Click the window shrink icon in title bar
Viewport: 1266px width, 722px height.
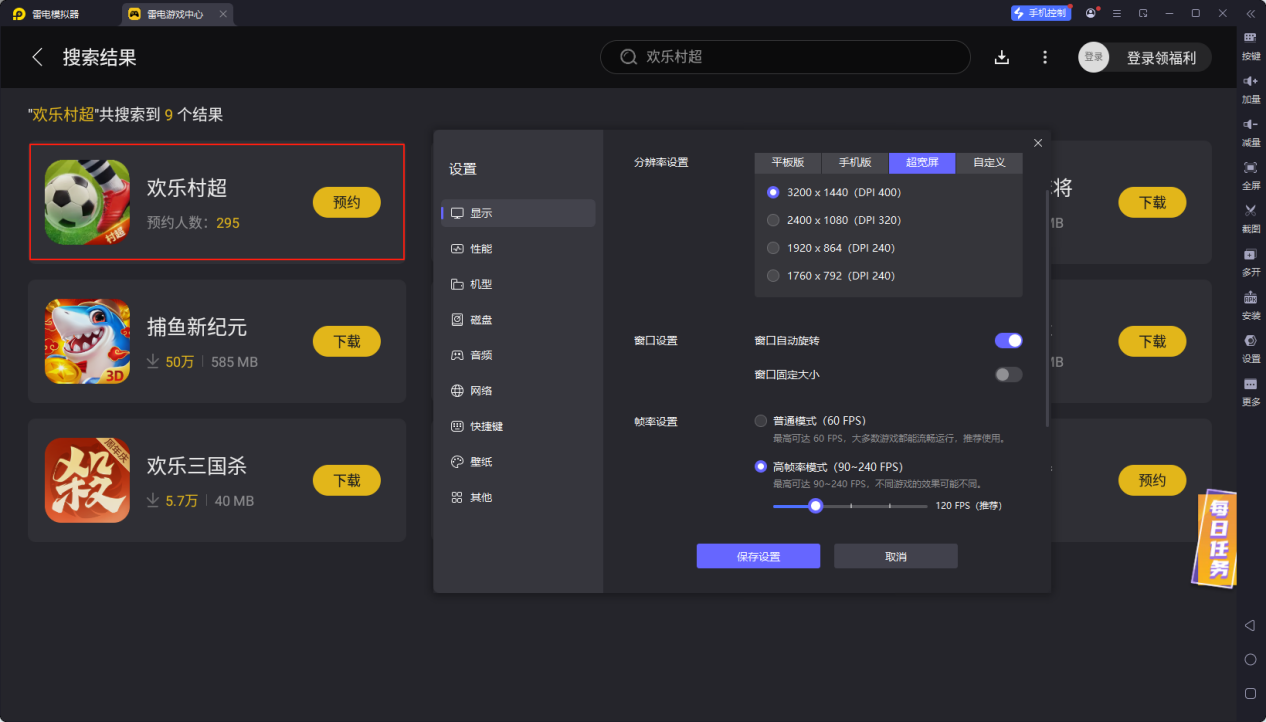(x=1143, y=13)
